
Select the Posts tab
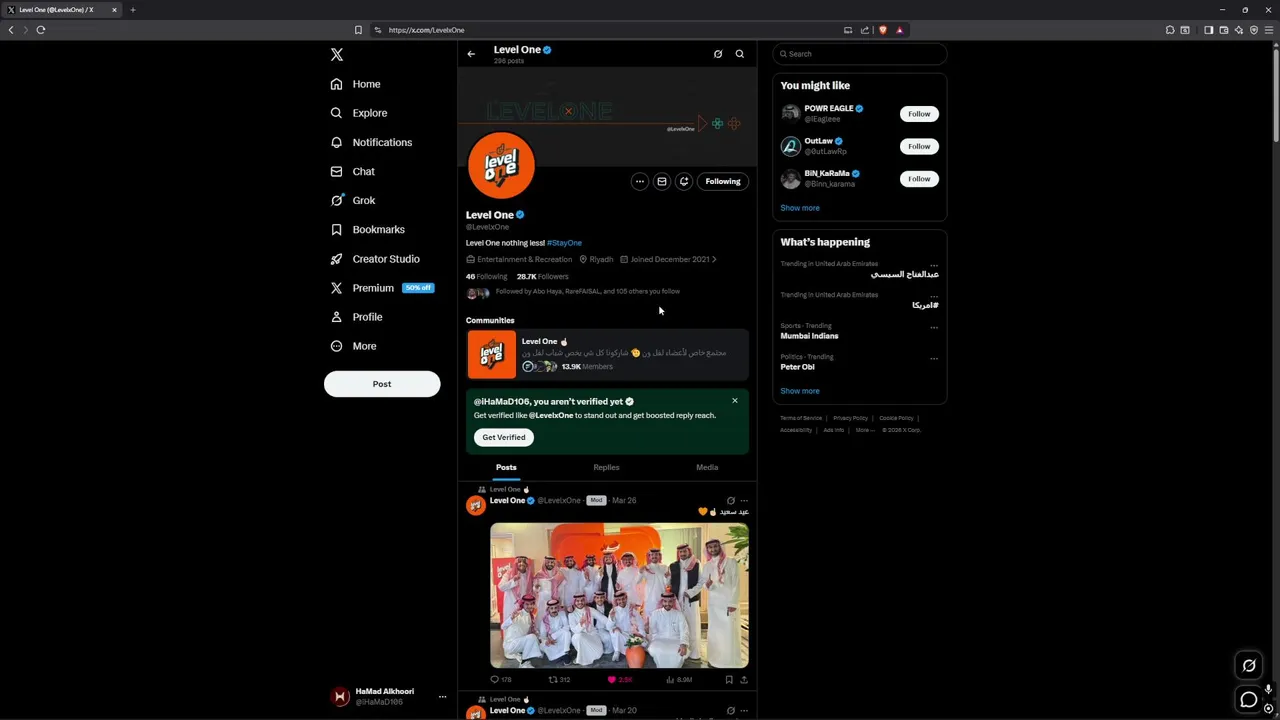click(x=506, y=467)
